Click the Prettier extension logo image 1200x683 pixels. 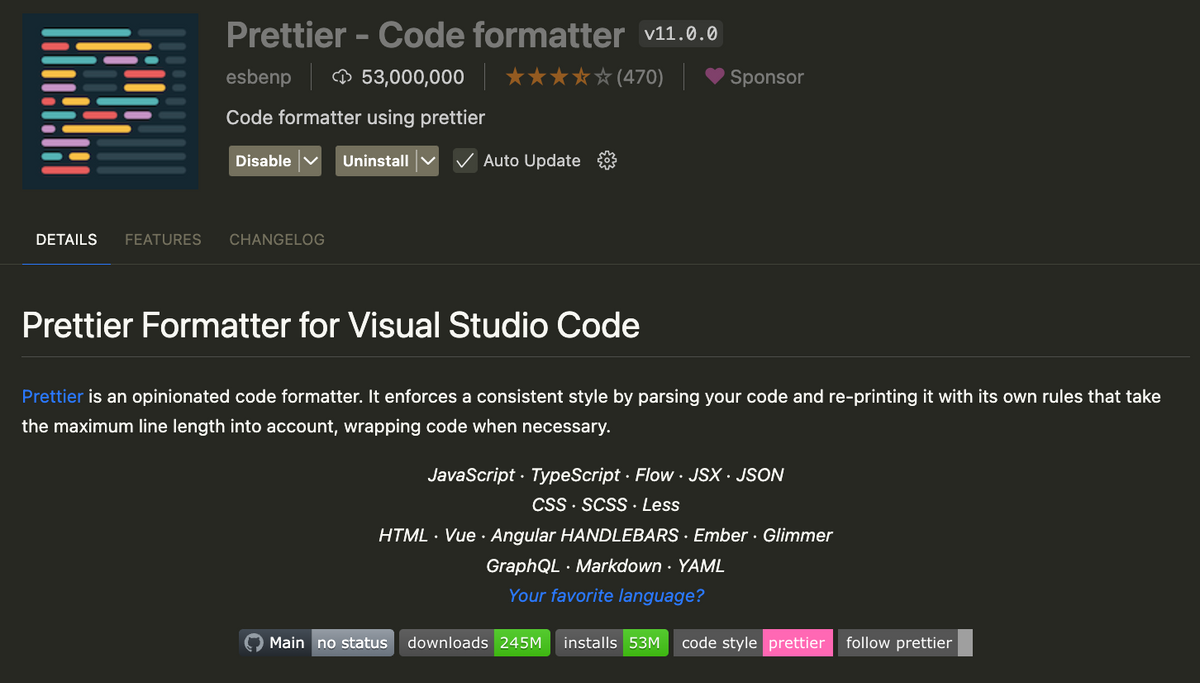(110, 102)
